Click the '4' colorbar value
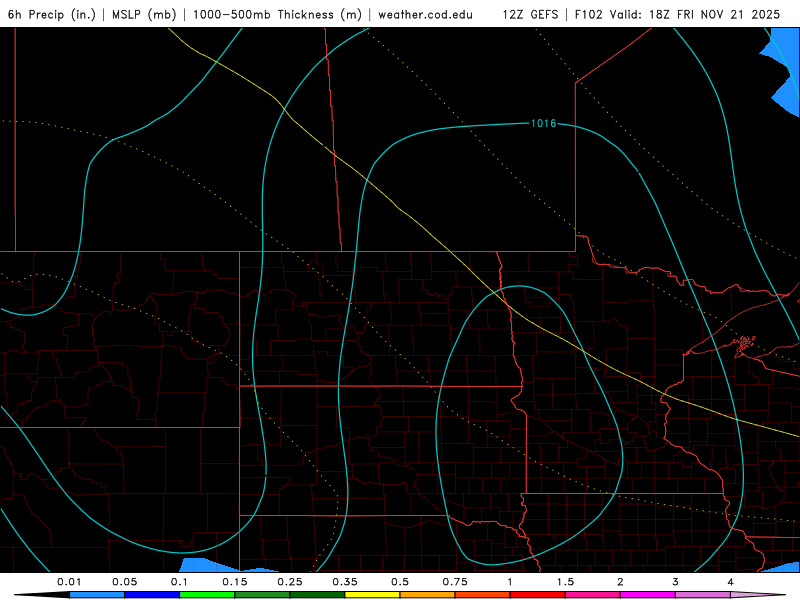 [x=731, y=582]
